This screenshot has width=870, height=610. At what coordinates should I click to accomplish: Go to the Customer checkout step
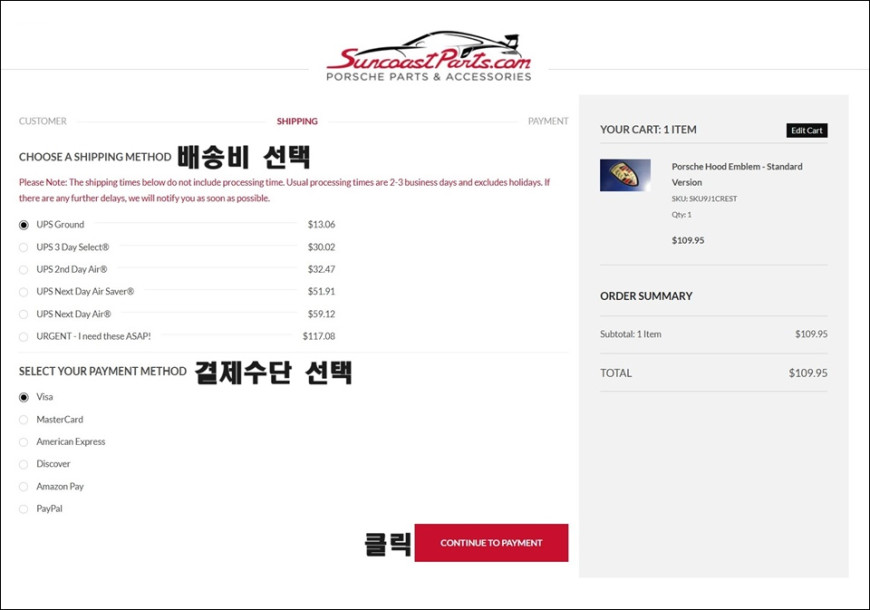(43, 121)
